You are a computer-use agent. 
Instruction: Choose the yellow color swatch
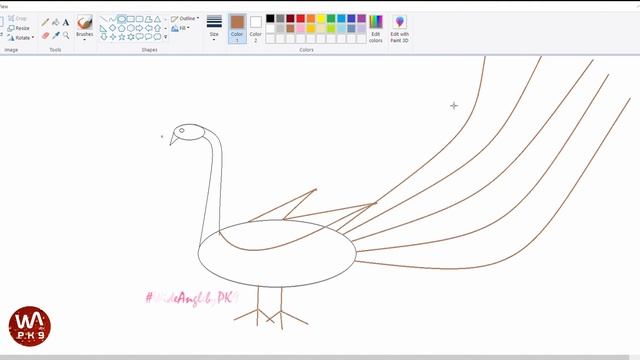(321, 18)
